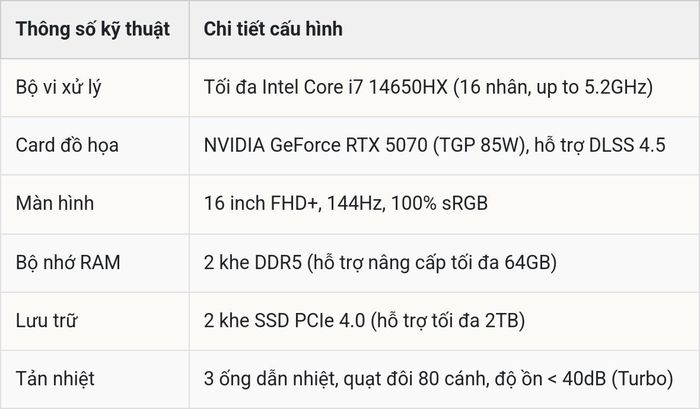Select the 'Màn hình' row label
The width and height of the screenshot is (700, 409).
point(55,204)
